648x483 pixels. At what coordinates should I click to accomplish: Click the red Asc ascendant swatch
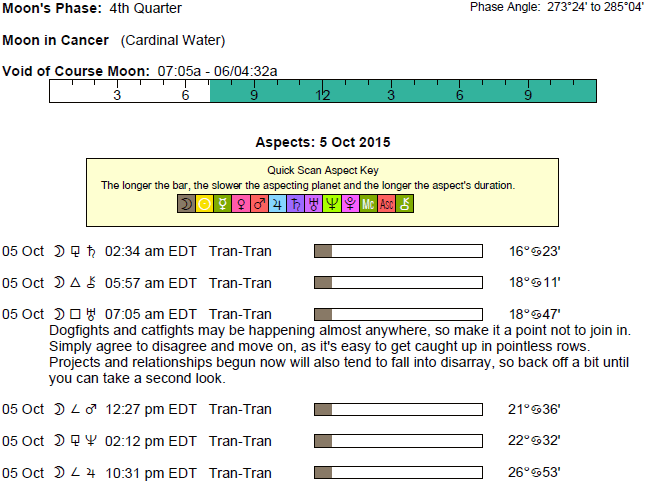click(387, 204)
